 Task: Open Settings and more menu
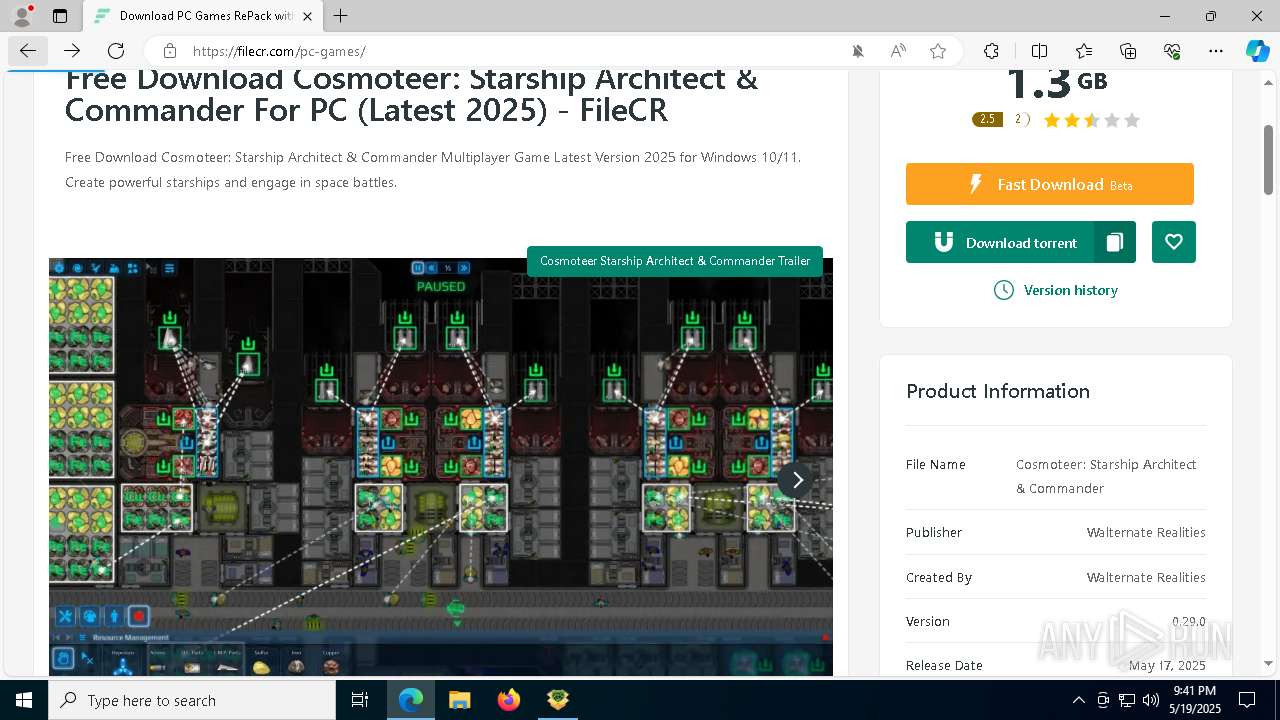tap(1216, 51)
